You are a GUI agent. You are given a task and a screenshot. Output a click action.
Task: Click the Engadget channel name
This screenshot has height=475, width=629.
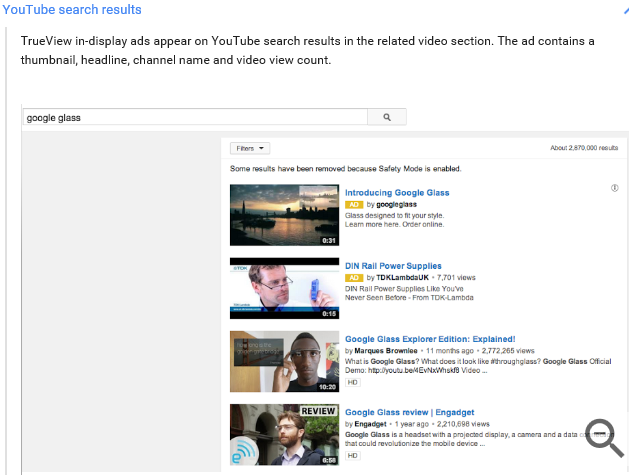[370, 424]
